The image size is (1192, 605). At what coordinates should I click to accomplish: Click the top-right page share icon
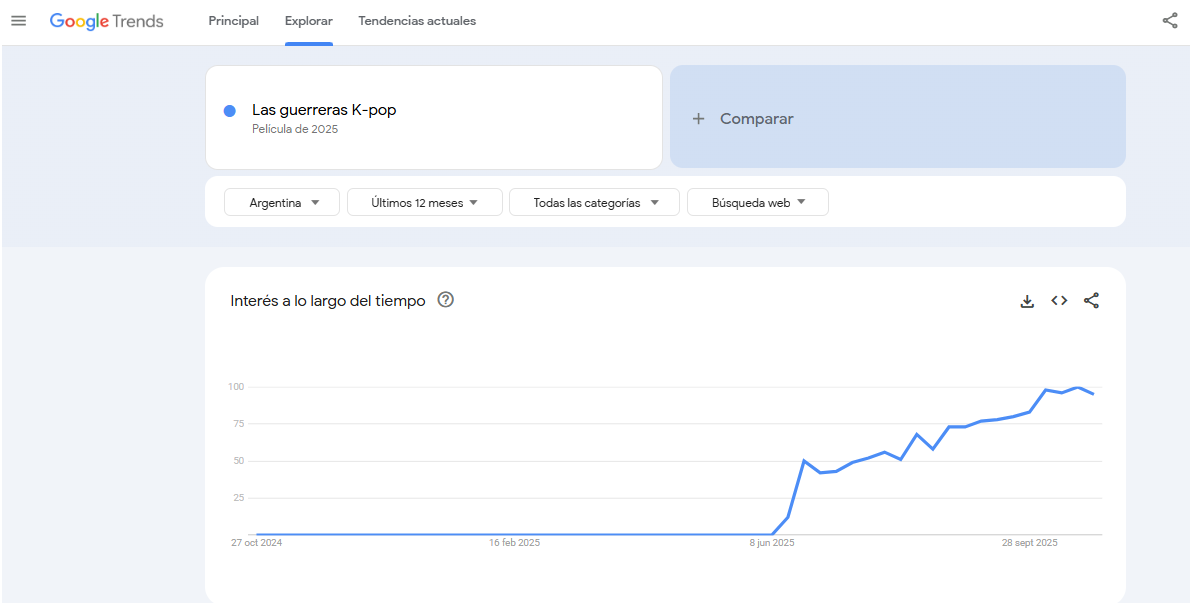click(x=1170, y=21)
